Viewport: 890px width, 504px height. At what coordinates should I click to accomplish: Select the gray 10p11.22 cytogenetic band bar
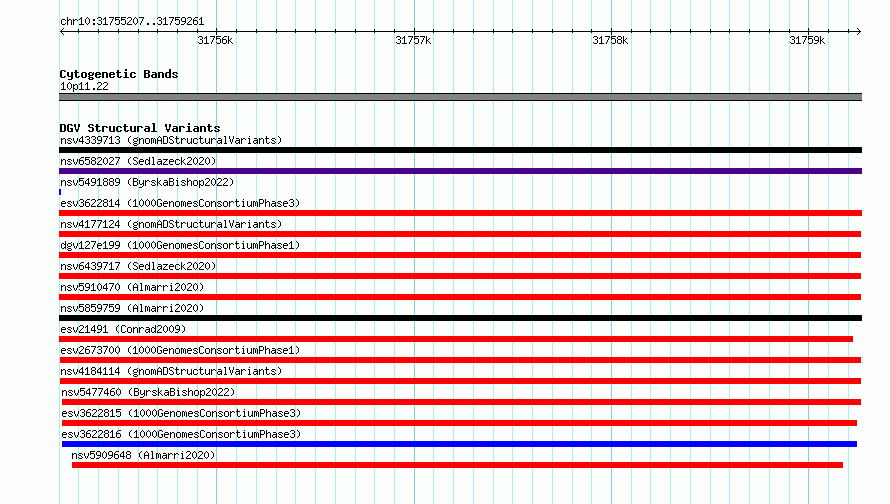(x=460, y=97)
